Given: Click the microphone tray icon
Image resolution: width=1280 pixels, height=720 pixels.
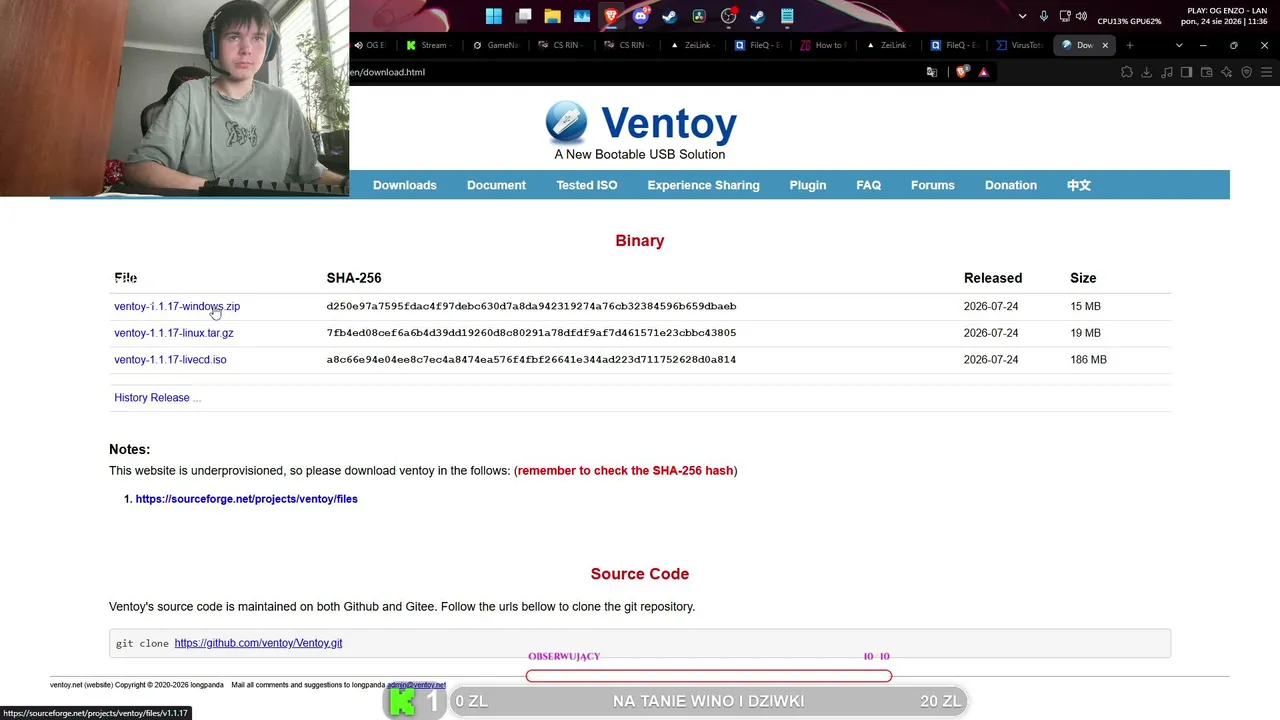Looking at the screenshot, I should pyautogui.click(x=1044, y=16).
